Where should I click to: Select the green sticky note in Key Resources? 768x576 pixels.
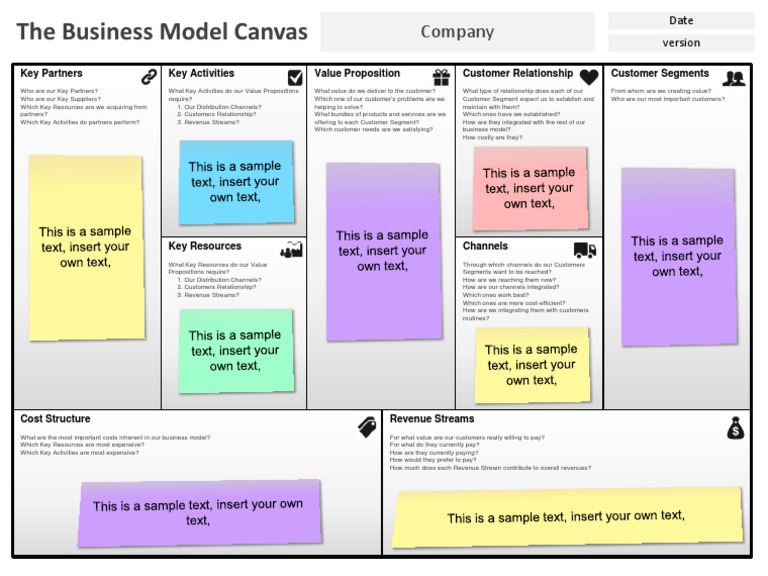click(x=236, y=350)
